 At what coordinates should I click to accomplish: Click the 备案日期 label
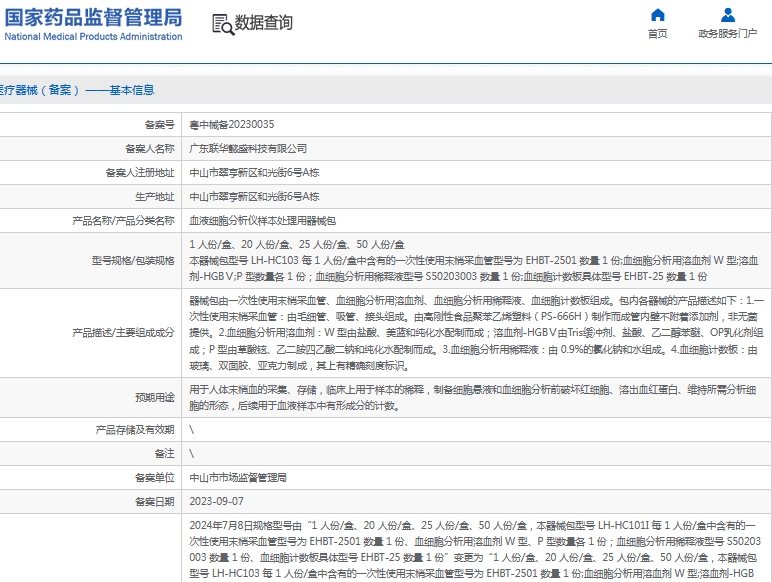pos(155,502)
